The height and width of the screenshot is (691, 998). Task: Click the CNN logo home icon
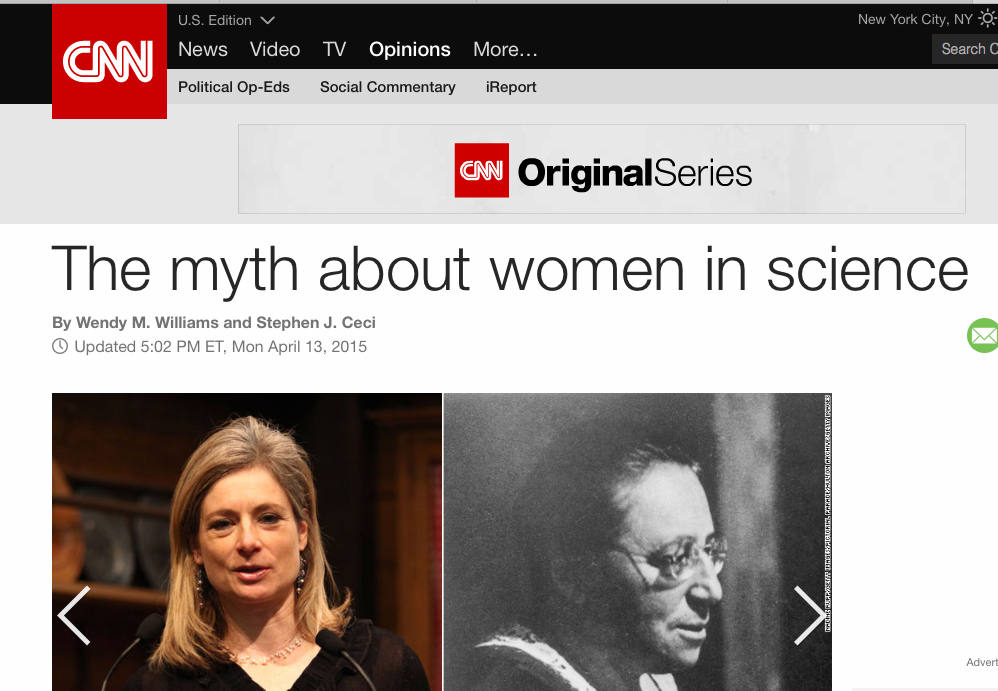point(109,61)
